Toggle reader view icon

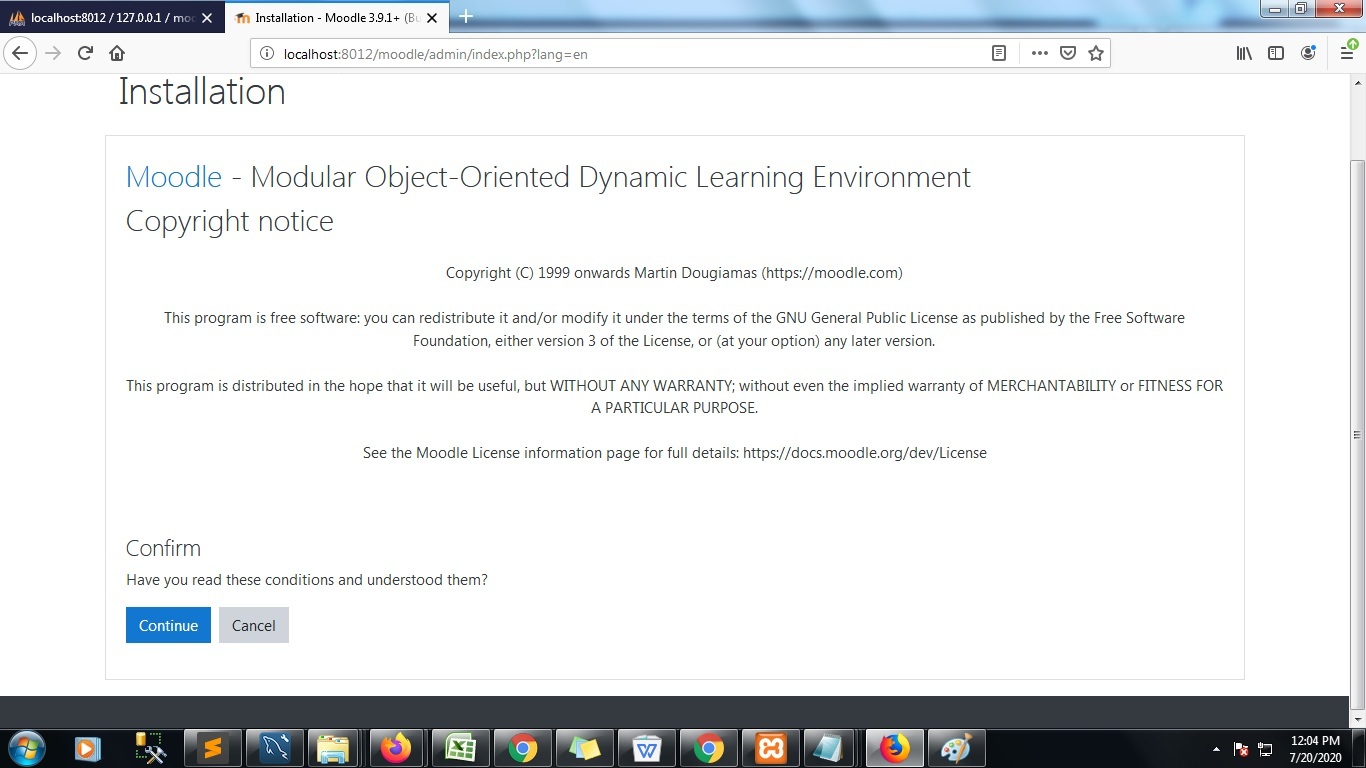point(998,53)
